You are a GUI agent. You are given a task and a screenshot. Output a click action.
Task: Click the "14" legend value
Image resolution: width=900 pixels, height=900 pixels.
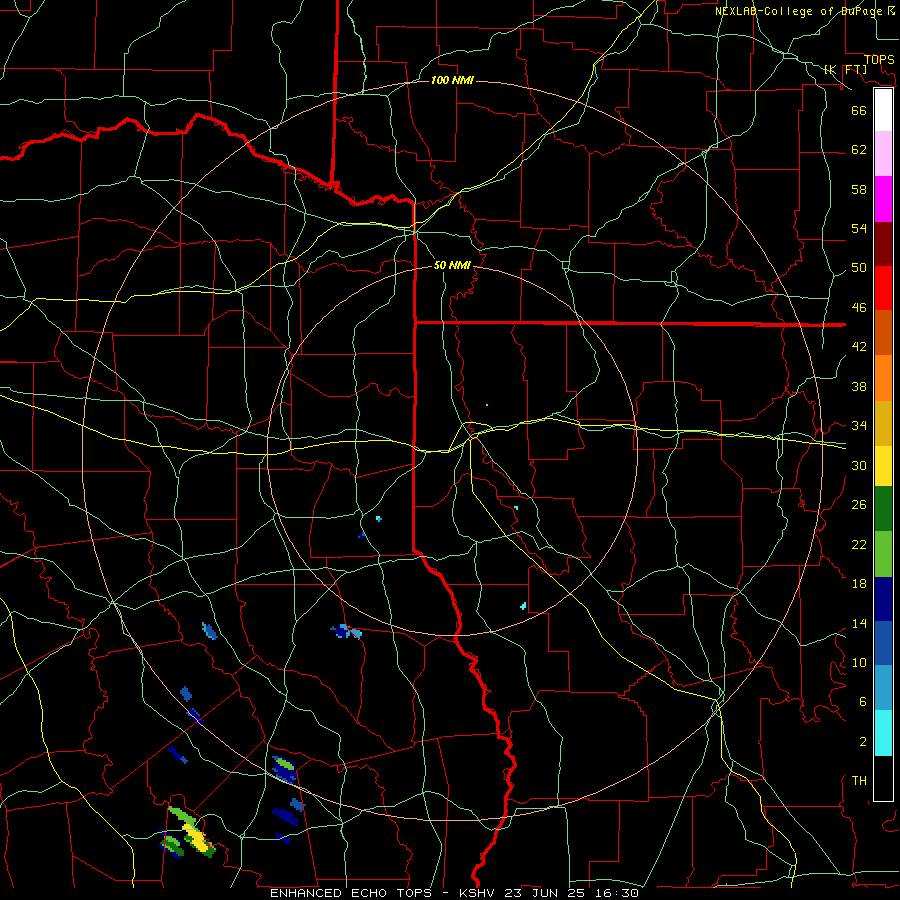[x=859, y=623]
